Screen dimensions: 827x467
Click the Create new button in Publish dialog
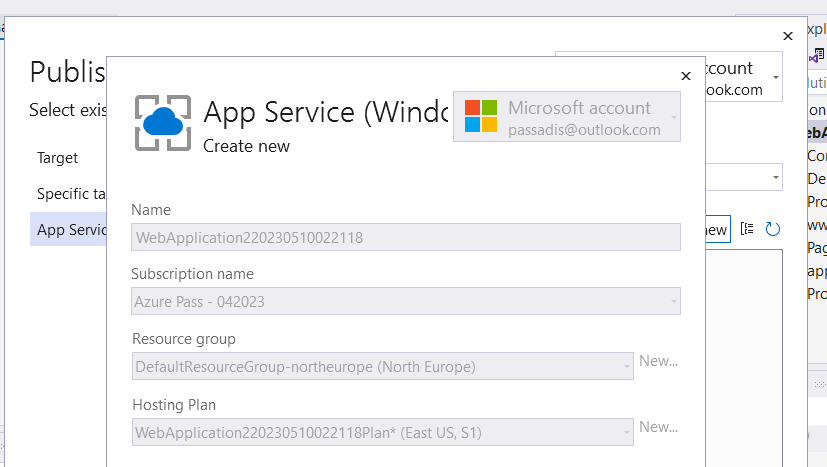(717, 229)
